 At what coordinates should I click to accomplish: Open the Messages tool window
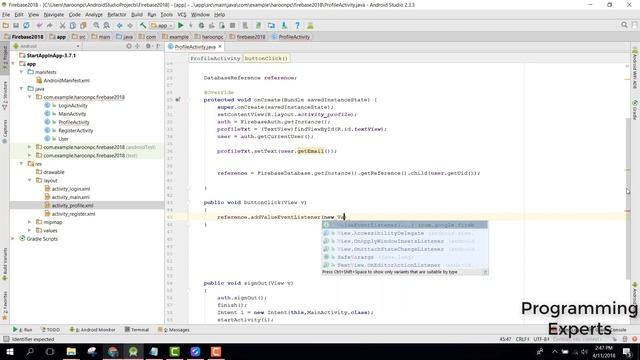[x=173, y=329]
